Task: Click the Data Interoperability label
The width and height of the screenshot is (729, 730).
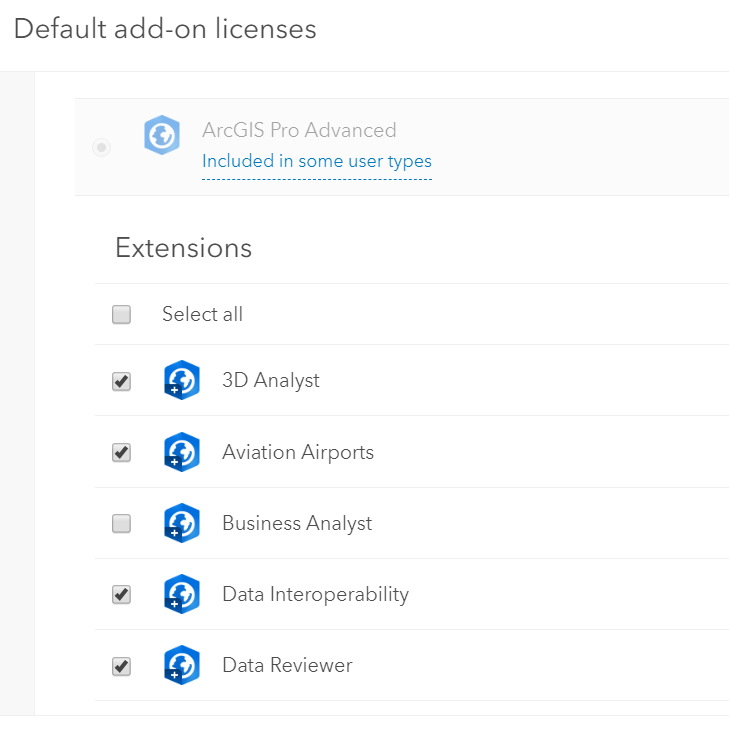Action: pos(316,595)
